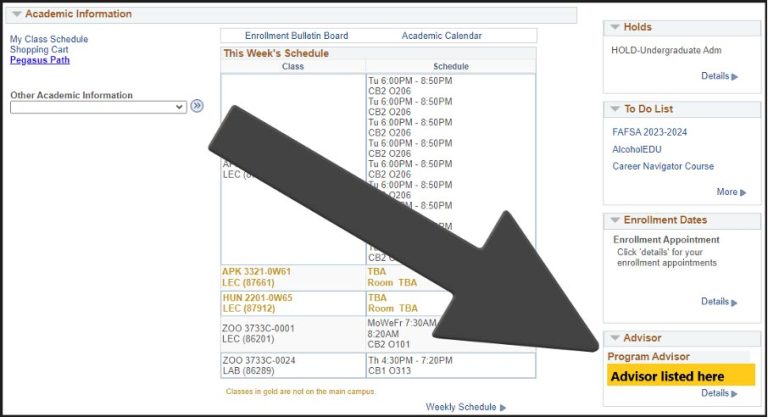Go to Shopping Cart

point(40,50)
